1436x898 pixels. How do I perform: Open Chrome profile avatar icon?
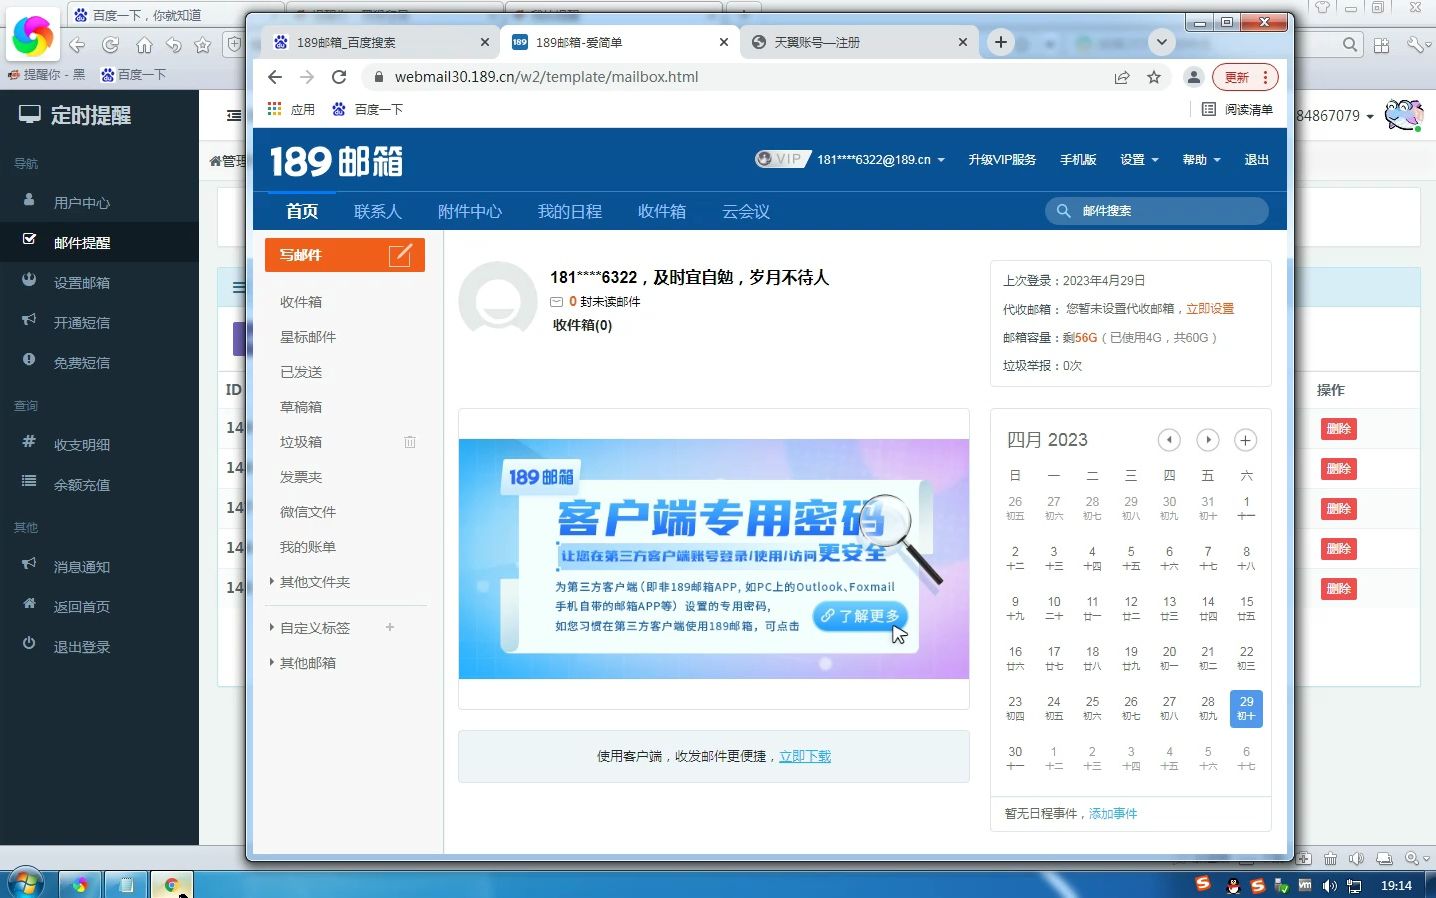(1193, 77)
